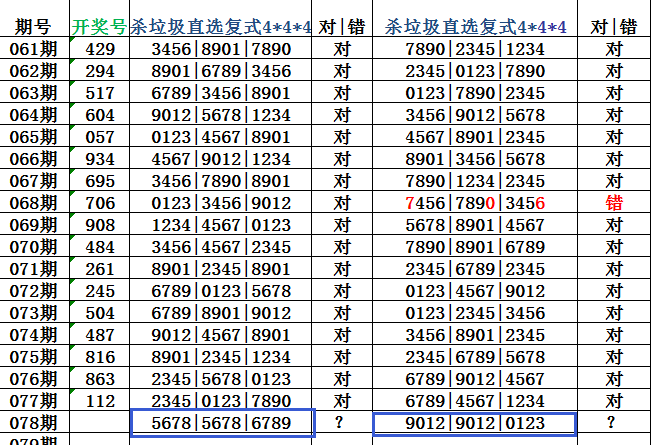Click cell 0123|7890|2345
Viewport: 651px width, 445px height.
[x=475, y=92]
